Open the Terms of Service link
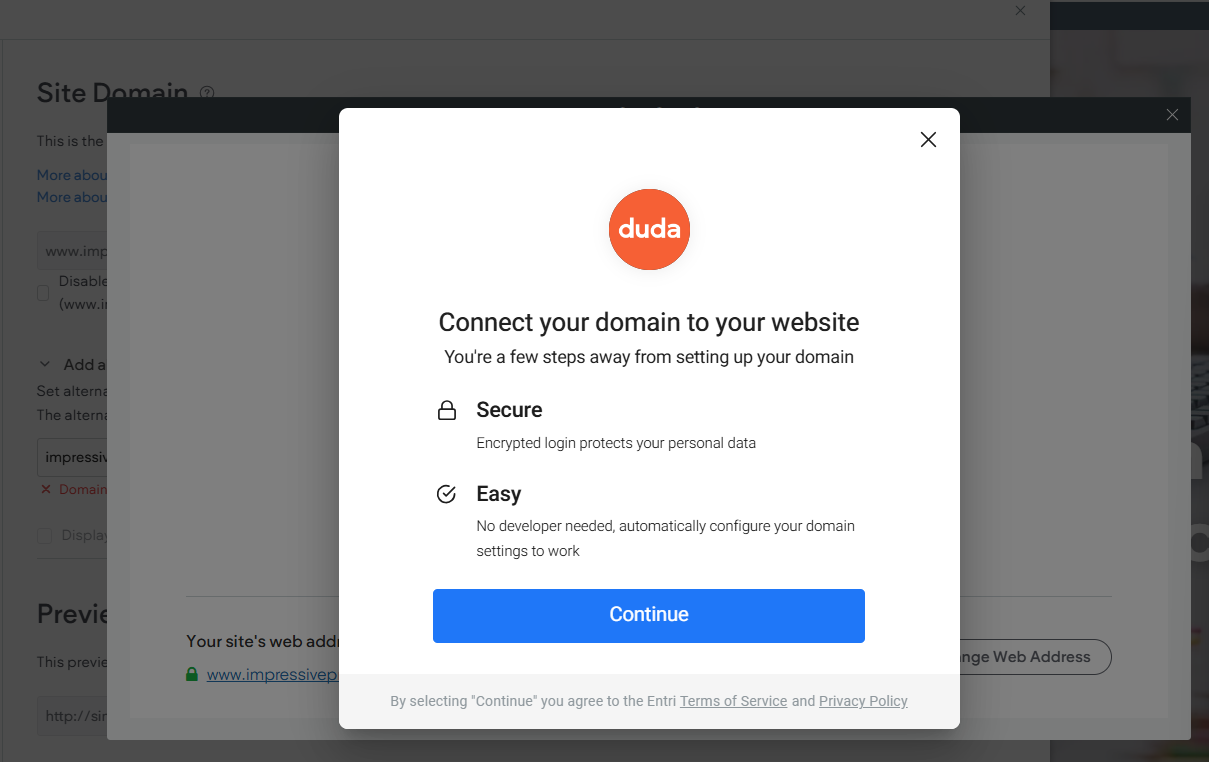 tap(733, 701)
